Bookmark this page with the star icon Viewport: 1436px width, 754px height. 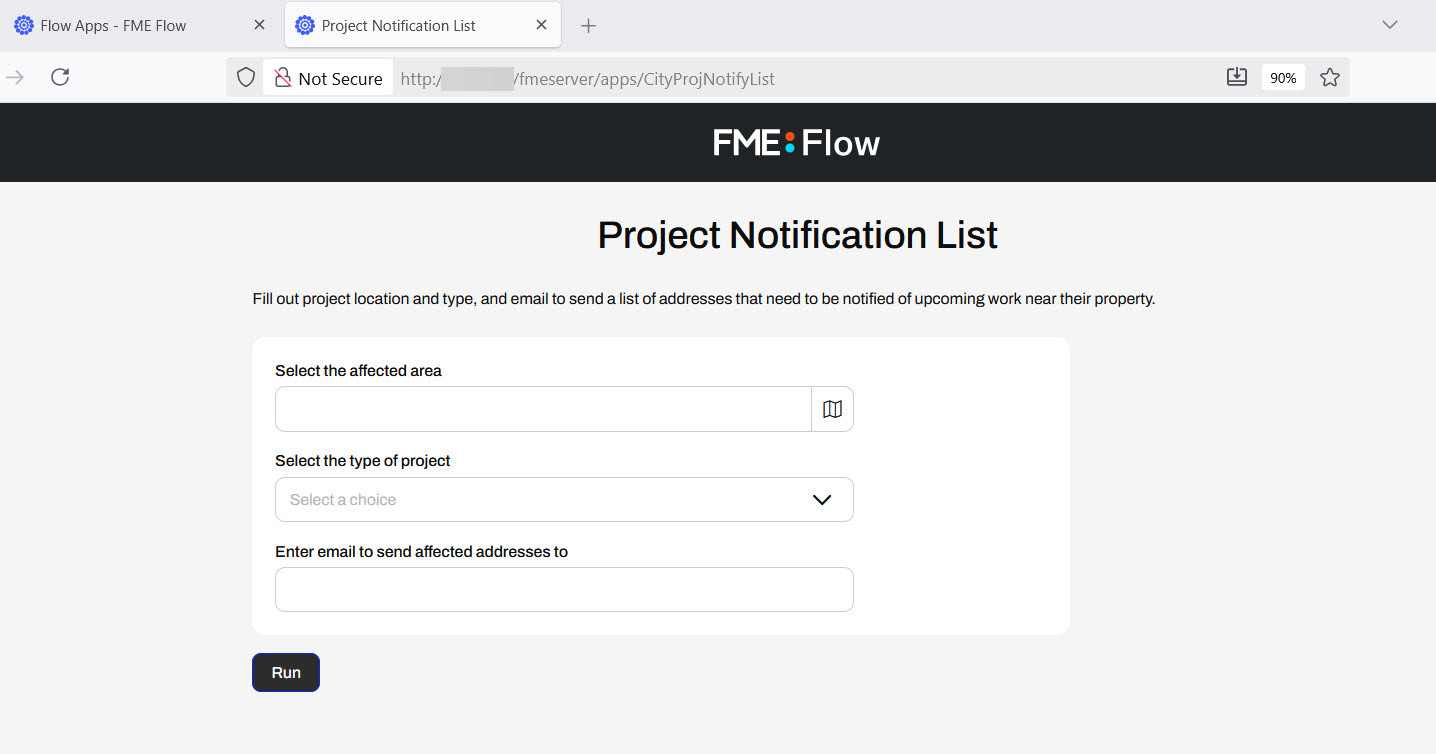[x=1329, y=77]
